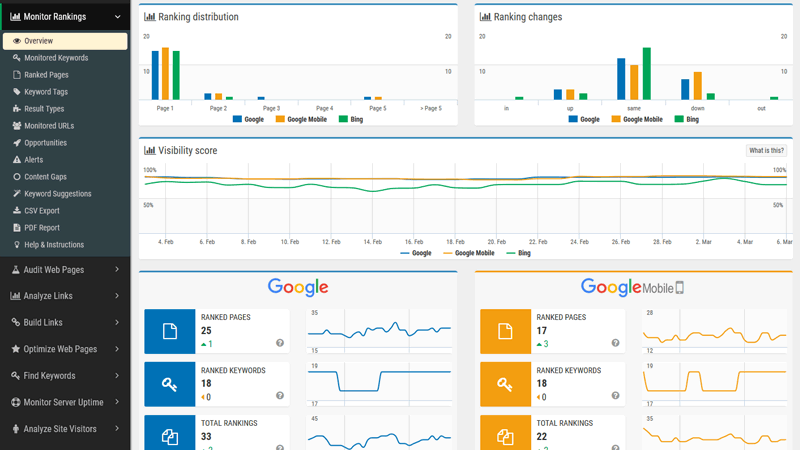
Task: Expand Analyze Site Visitors chevron
Action: (x=117, y=429)
